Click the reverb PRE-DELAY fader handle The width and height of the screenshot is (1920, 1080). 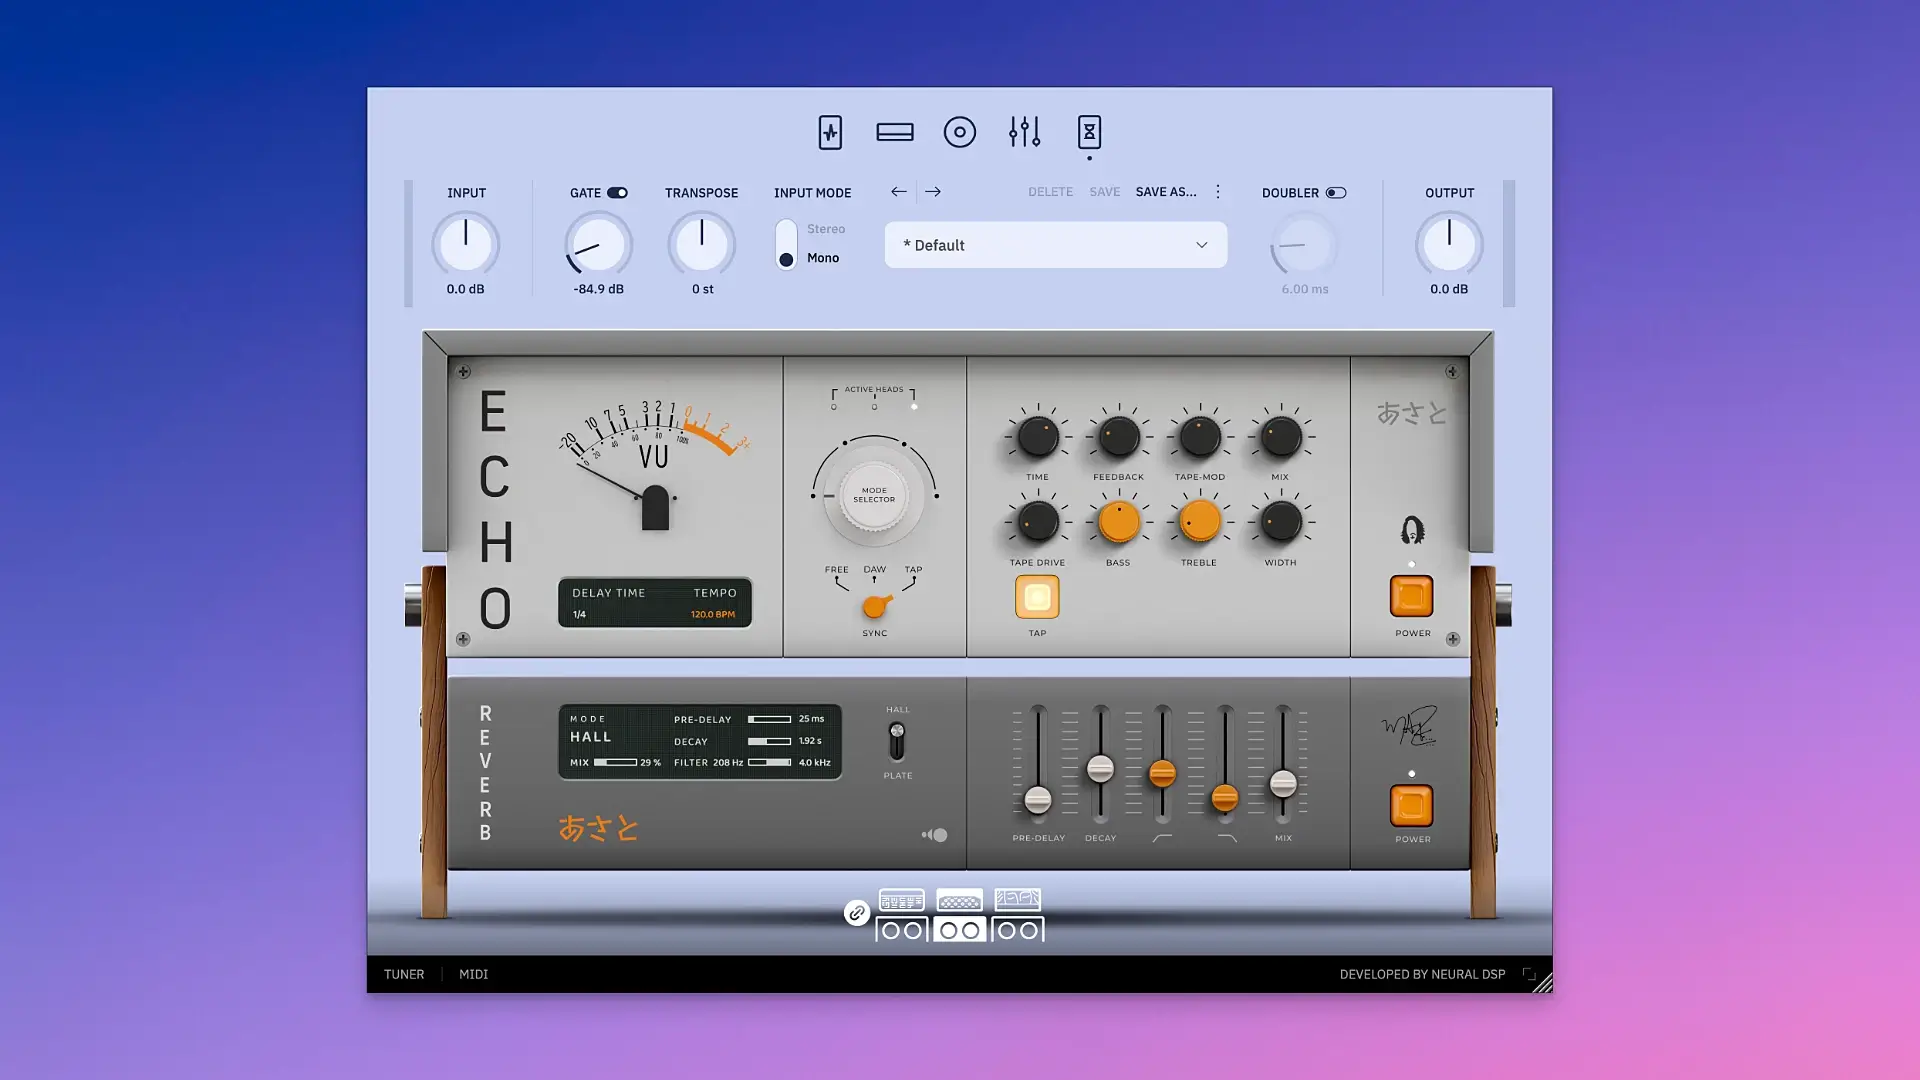[x=1038, y=799]
